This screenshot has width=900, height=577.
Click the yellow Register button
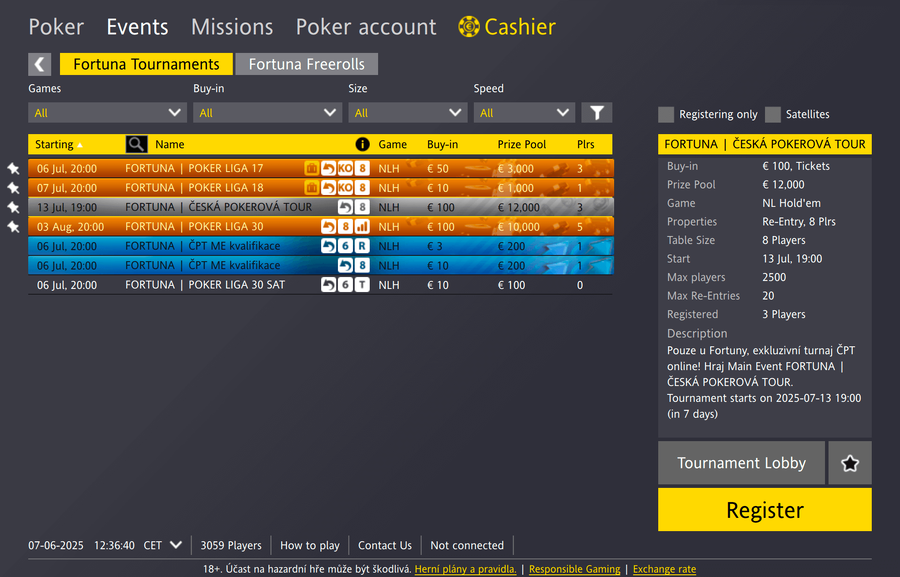(765, 509)
